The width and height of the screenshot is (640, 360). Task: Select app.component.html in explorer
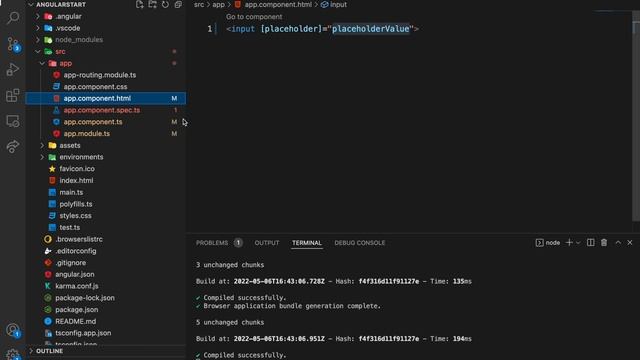click(x=106, y=98)
